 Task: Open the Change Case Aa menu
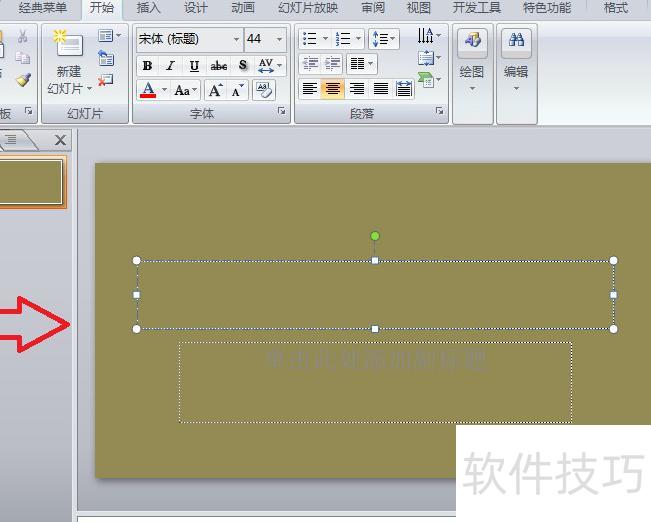point(186,90)
